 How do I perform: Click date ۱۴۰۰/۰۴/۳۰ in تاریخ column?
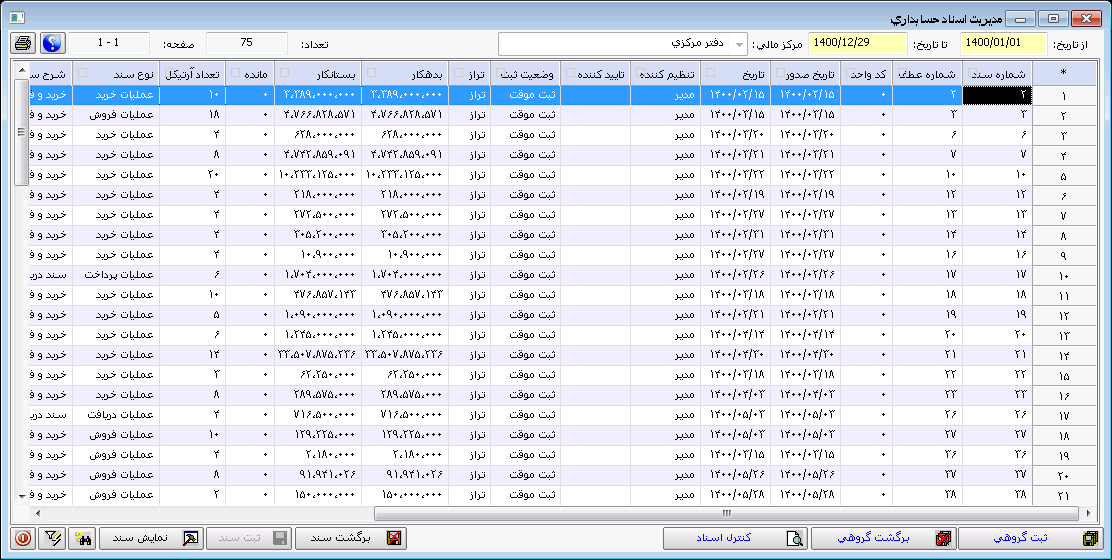(737, 354)
